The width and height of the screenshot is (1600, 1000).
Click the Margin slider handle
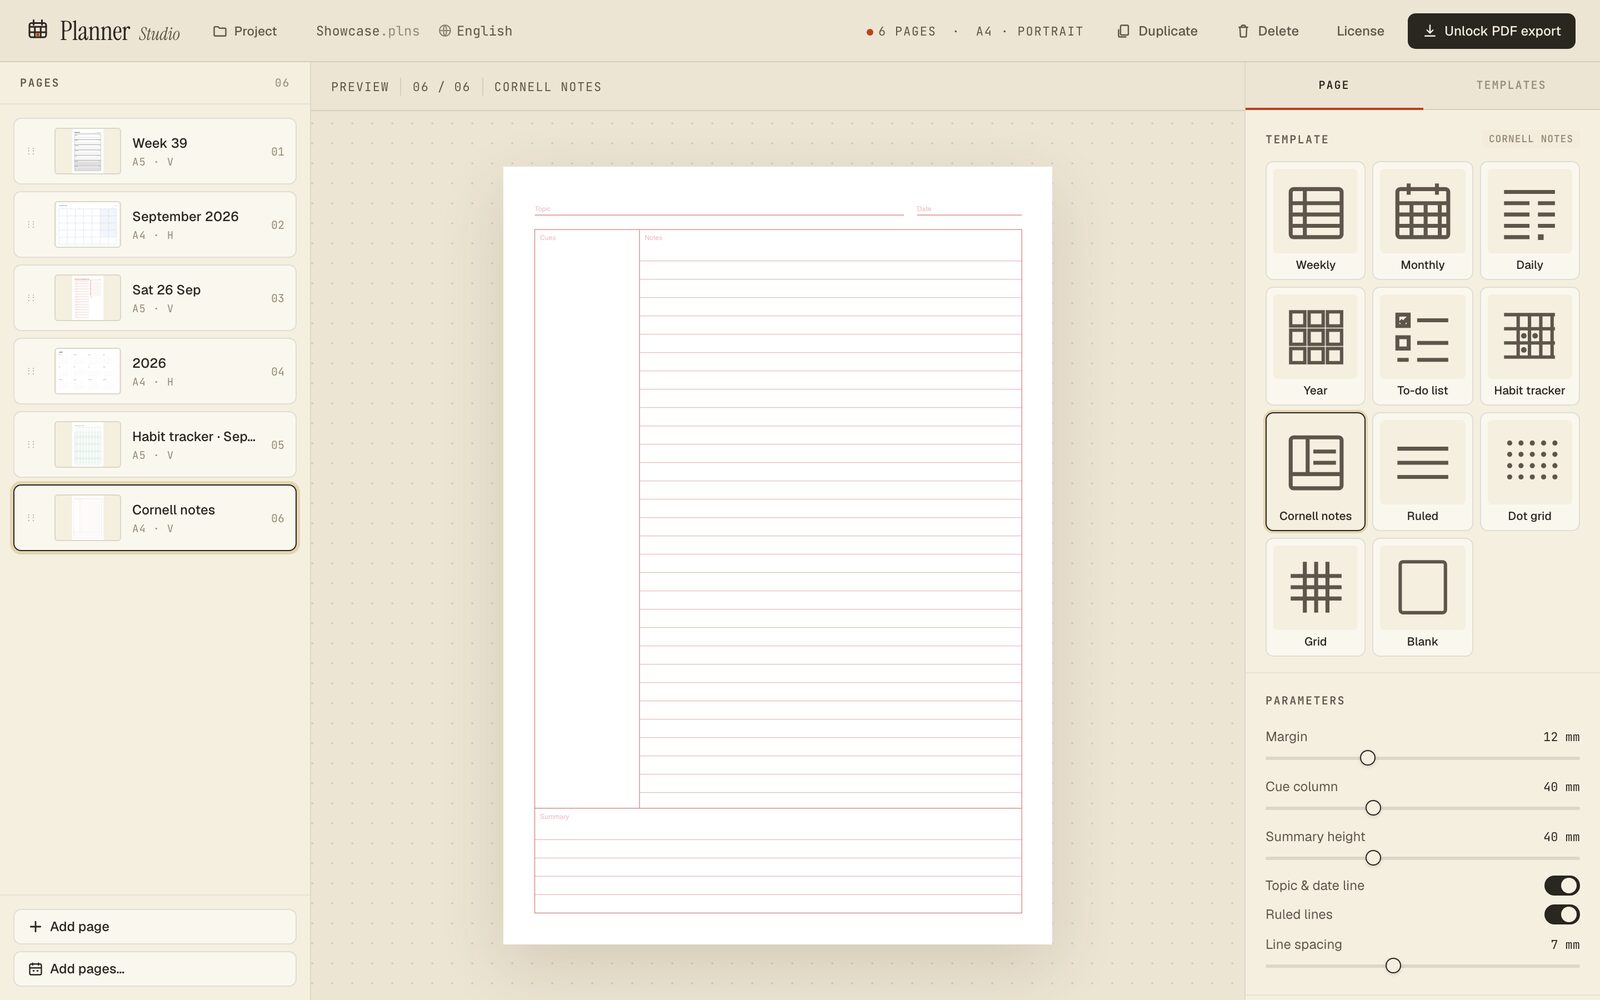[x=1367, y=758]
